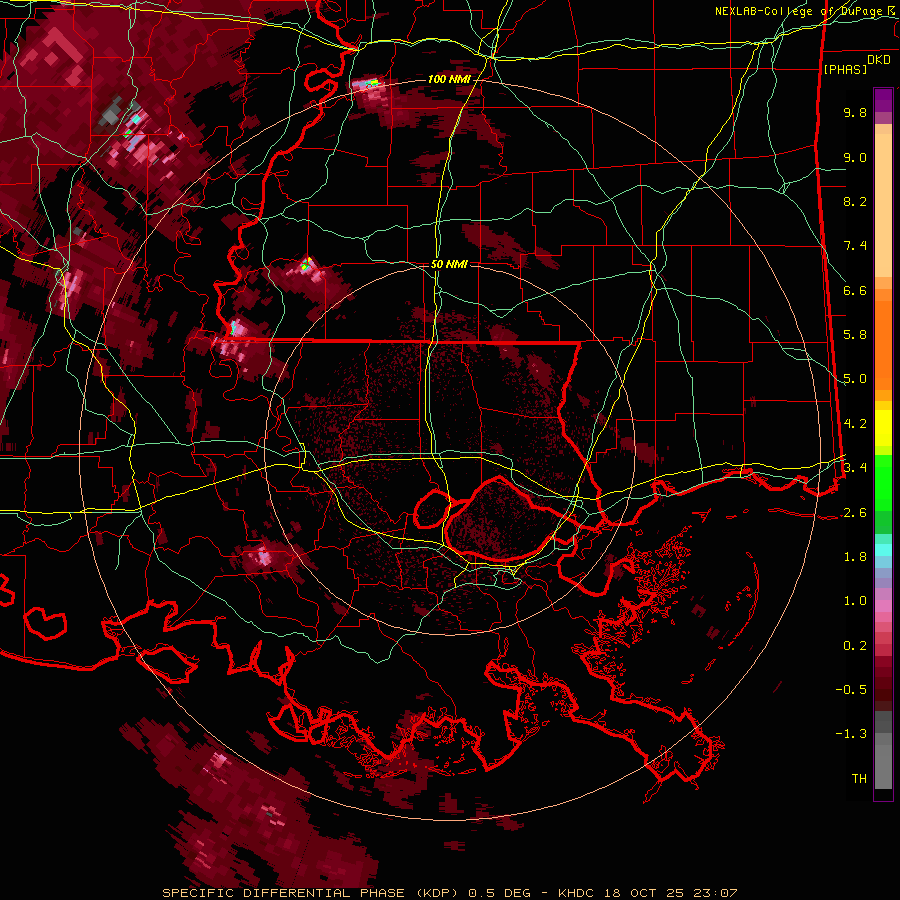
Task: Click the 0.2 color scale label
Action: pyautogui.click(x=855, y=646)
